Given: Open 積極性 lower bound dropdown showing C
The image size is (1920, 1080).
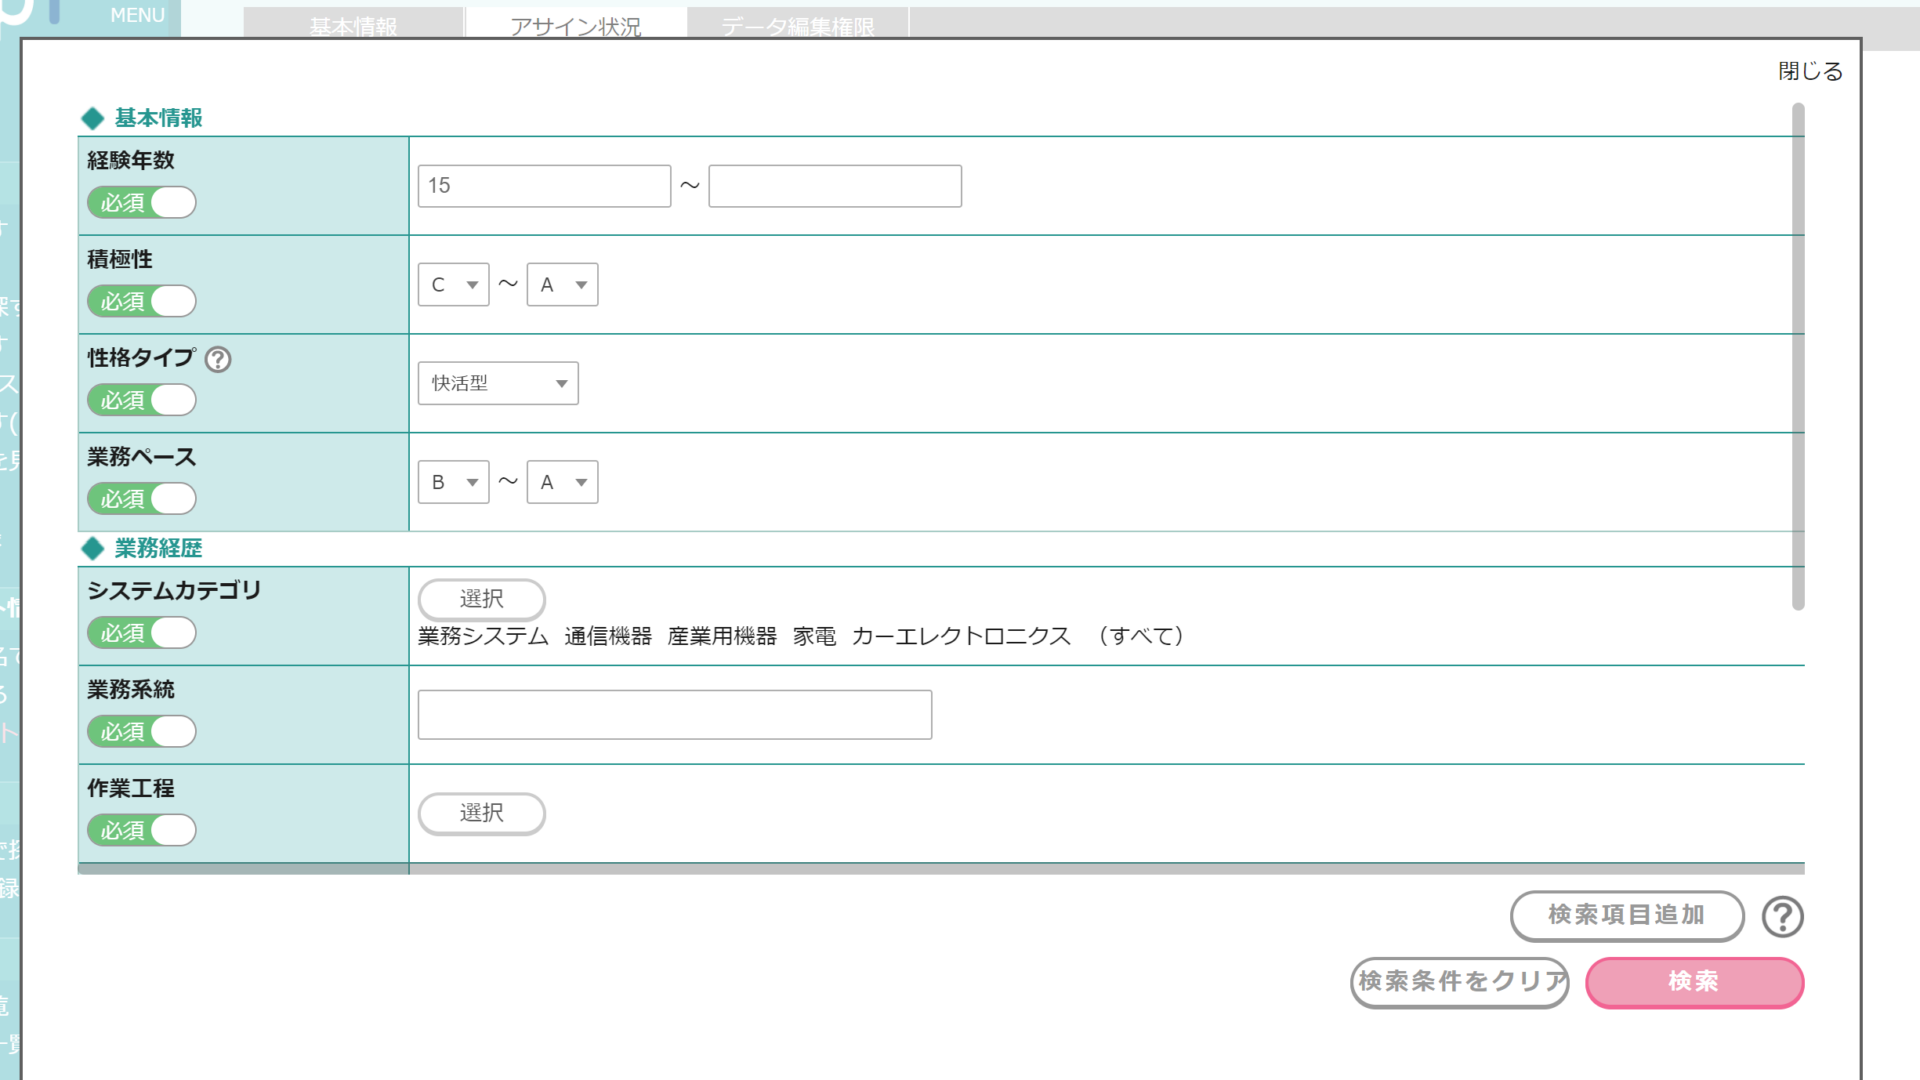Looking at the screenshot, I should pos(453,285).
